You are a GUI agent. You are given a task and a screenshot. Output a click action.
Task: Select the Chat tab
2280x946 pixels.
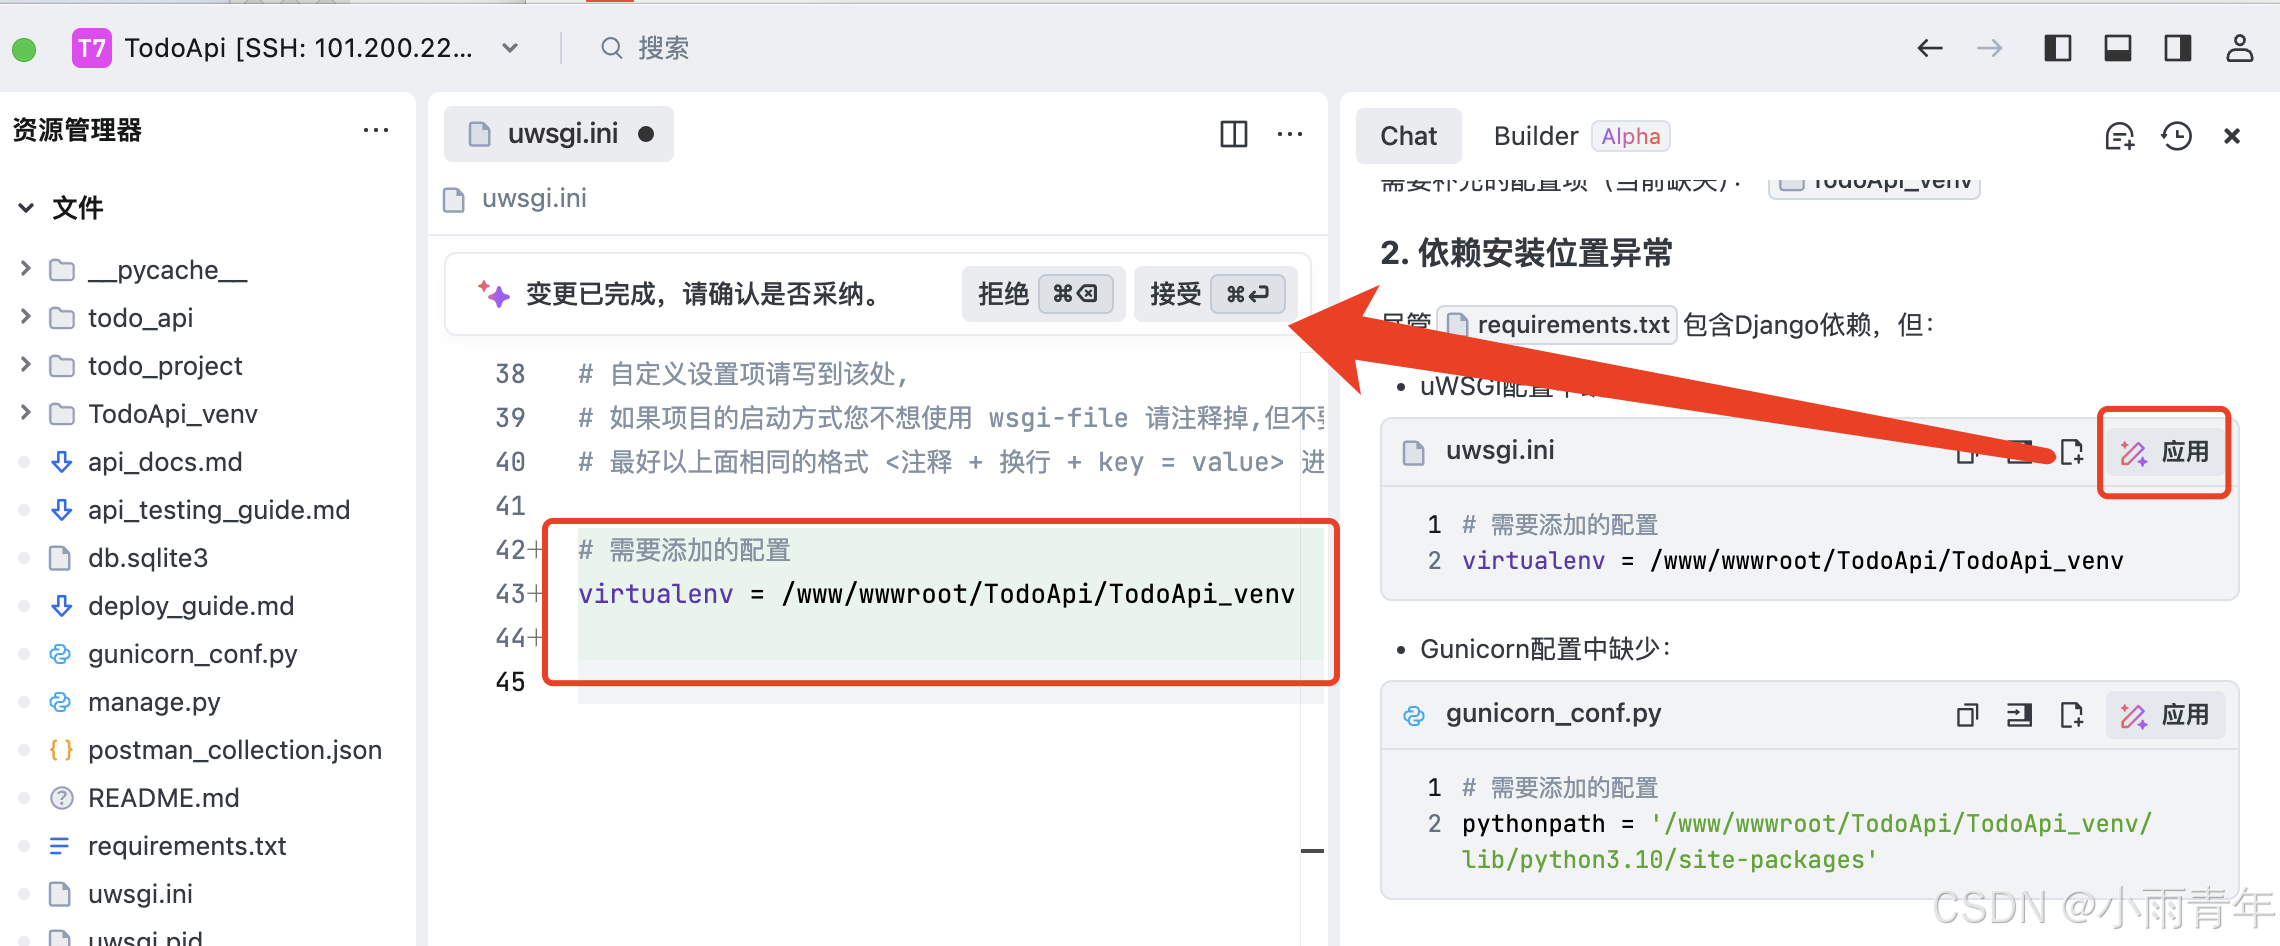(1408, 136)
